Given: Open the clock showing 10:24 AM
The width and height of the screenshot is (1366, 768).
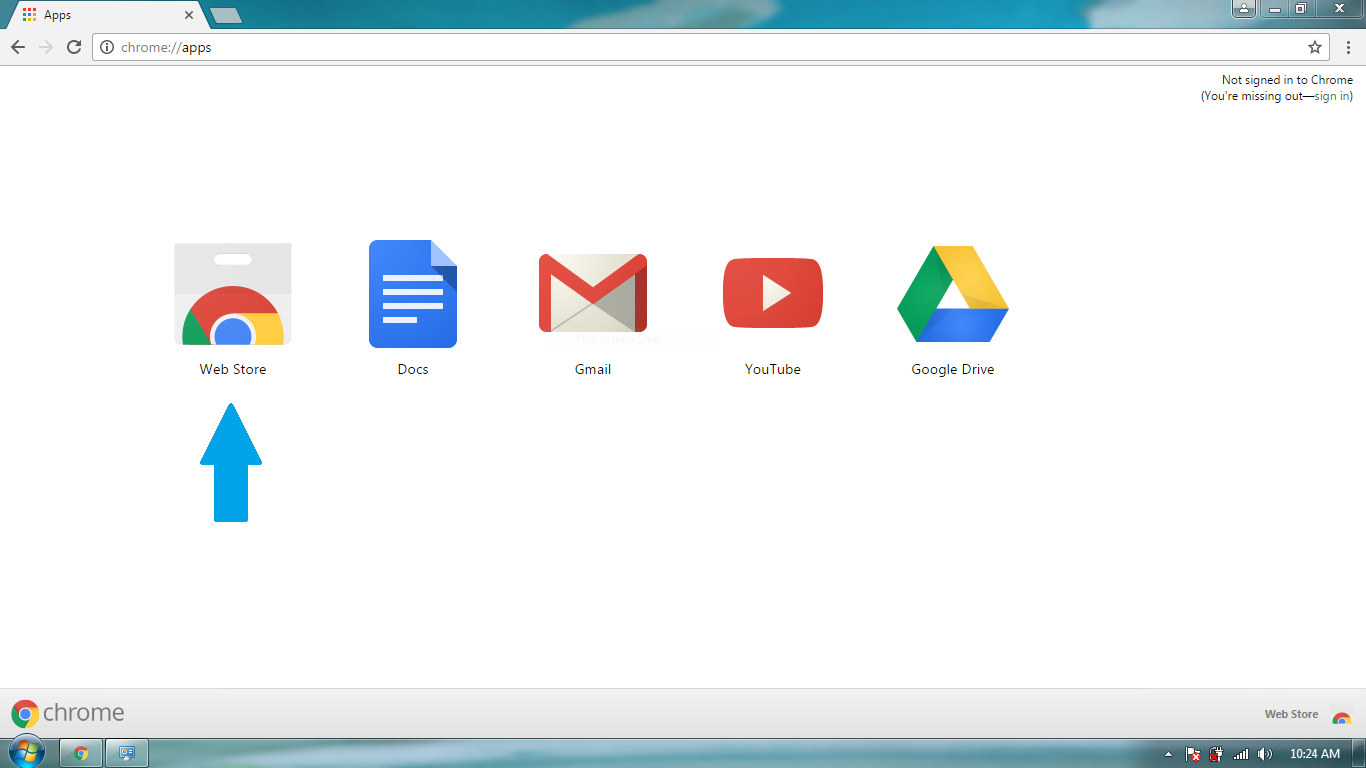Looking at the screenshot, I should (1315, 754).
